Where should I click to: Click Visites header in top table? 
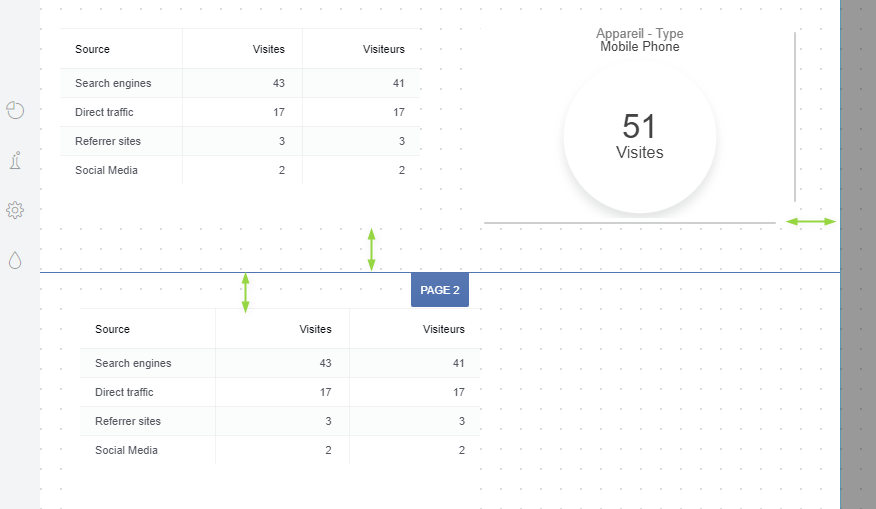click(269, 49)
